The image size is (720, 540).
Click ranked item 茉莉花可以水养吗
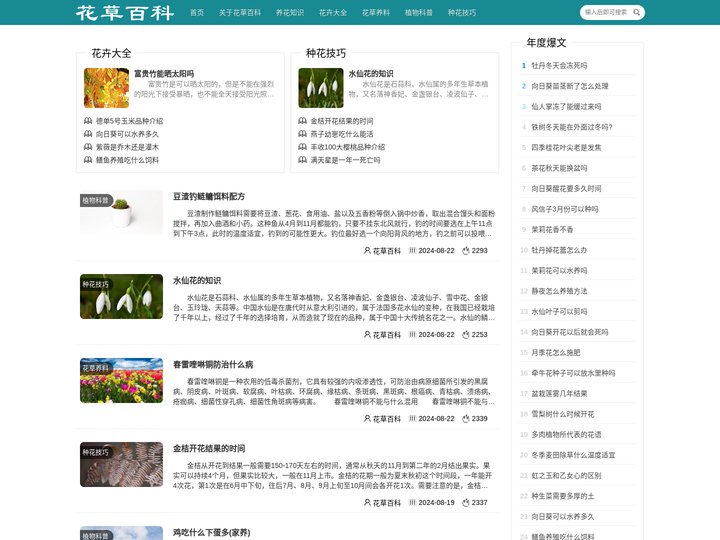[559, 270]
